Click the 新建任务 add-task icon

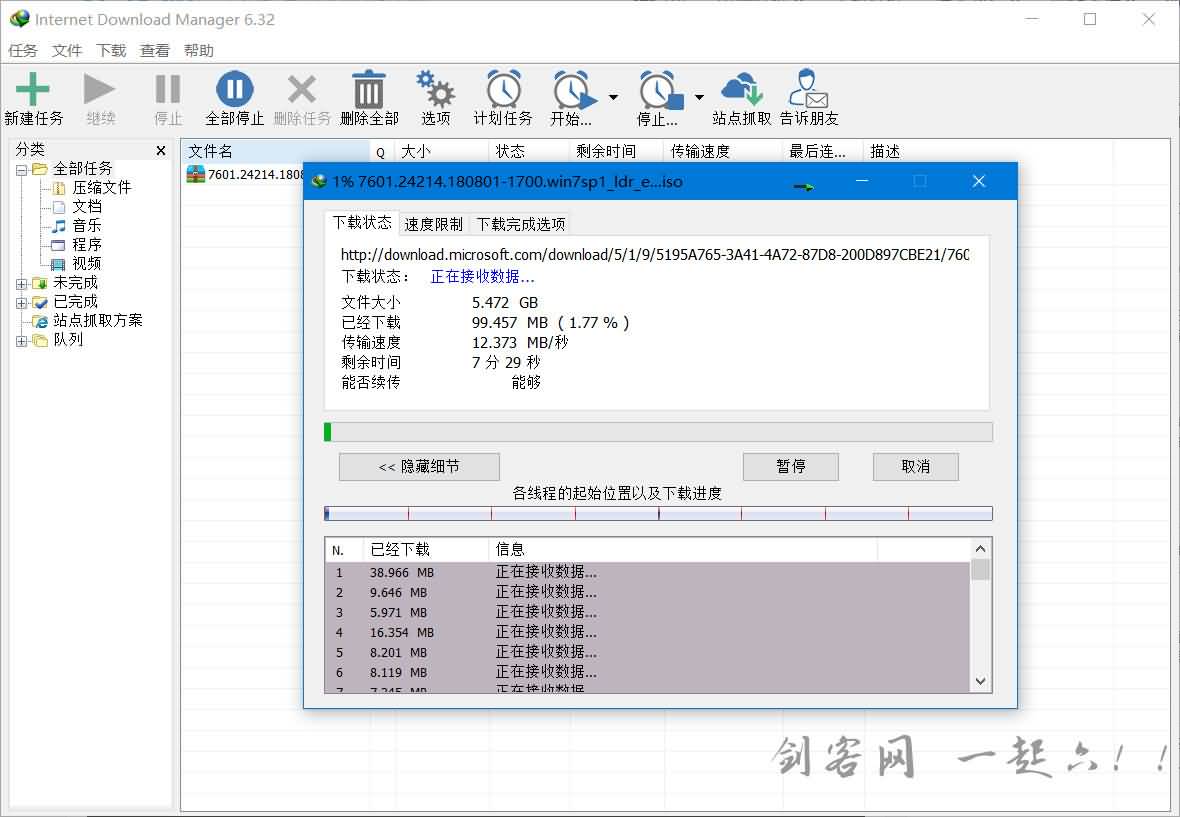pos(32,89)
